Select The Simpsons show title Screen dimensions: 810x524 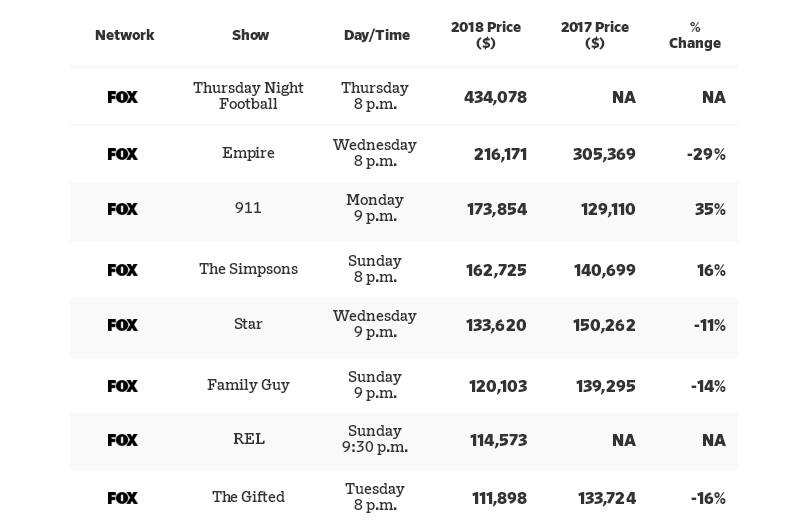248,269
